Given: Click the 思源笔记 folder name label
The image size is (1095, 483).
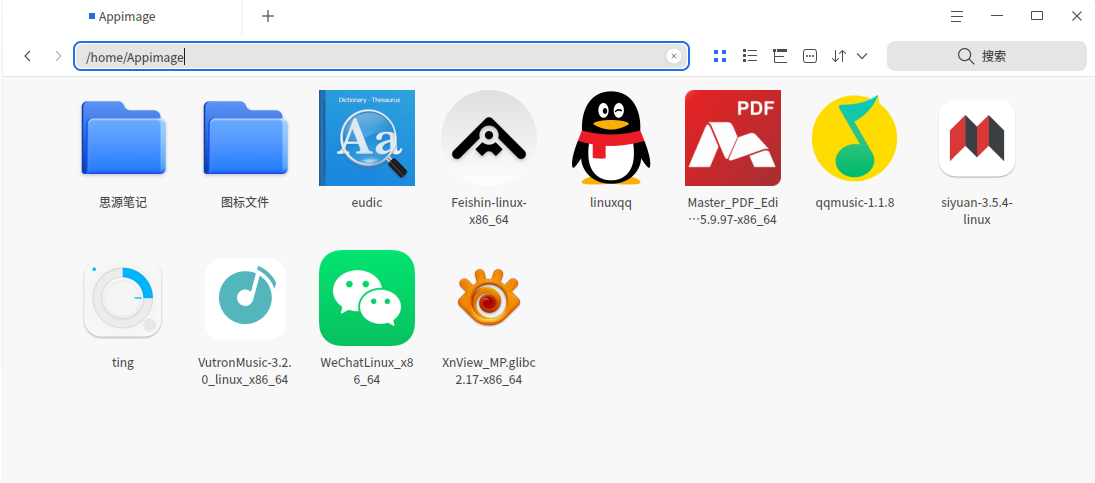Looking at the screenshot, I should tap(123, 203).
